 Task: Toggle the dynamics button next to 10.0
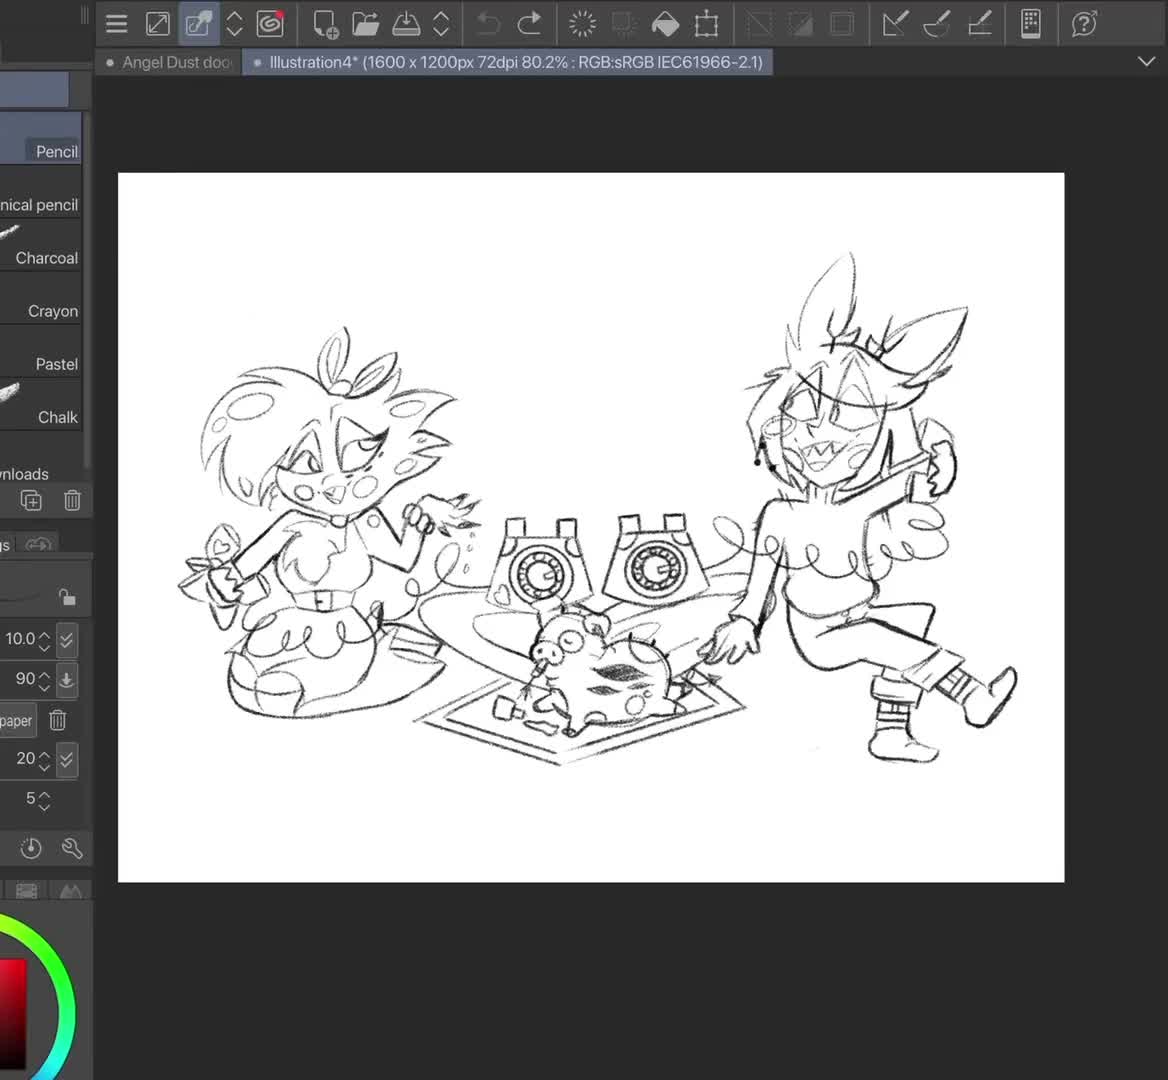click(x=66, y=640)
